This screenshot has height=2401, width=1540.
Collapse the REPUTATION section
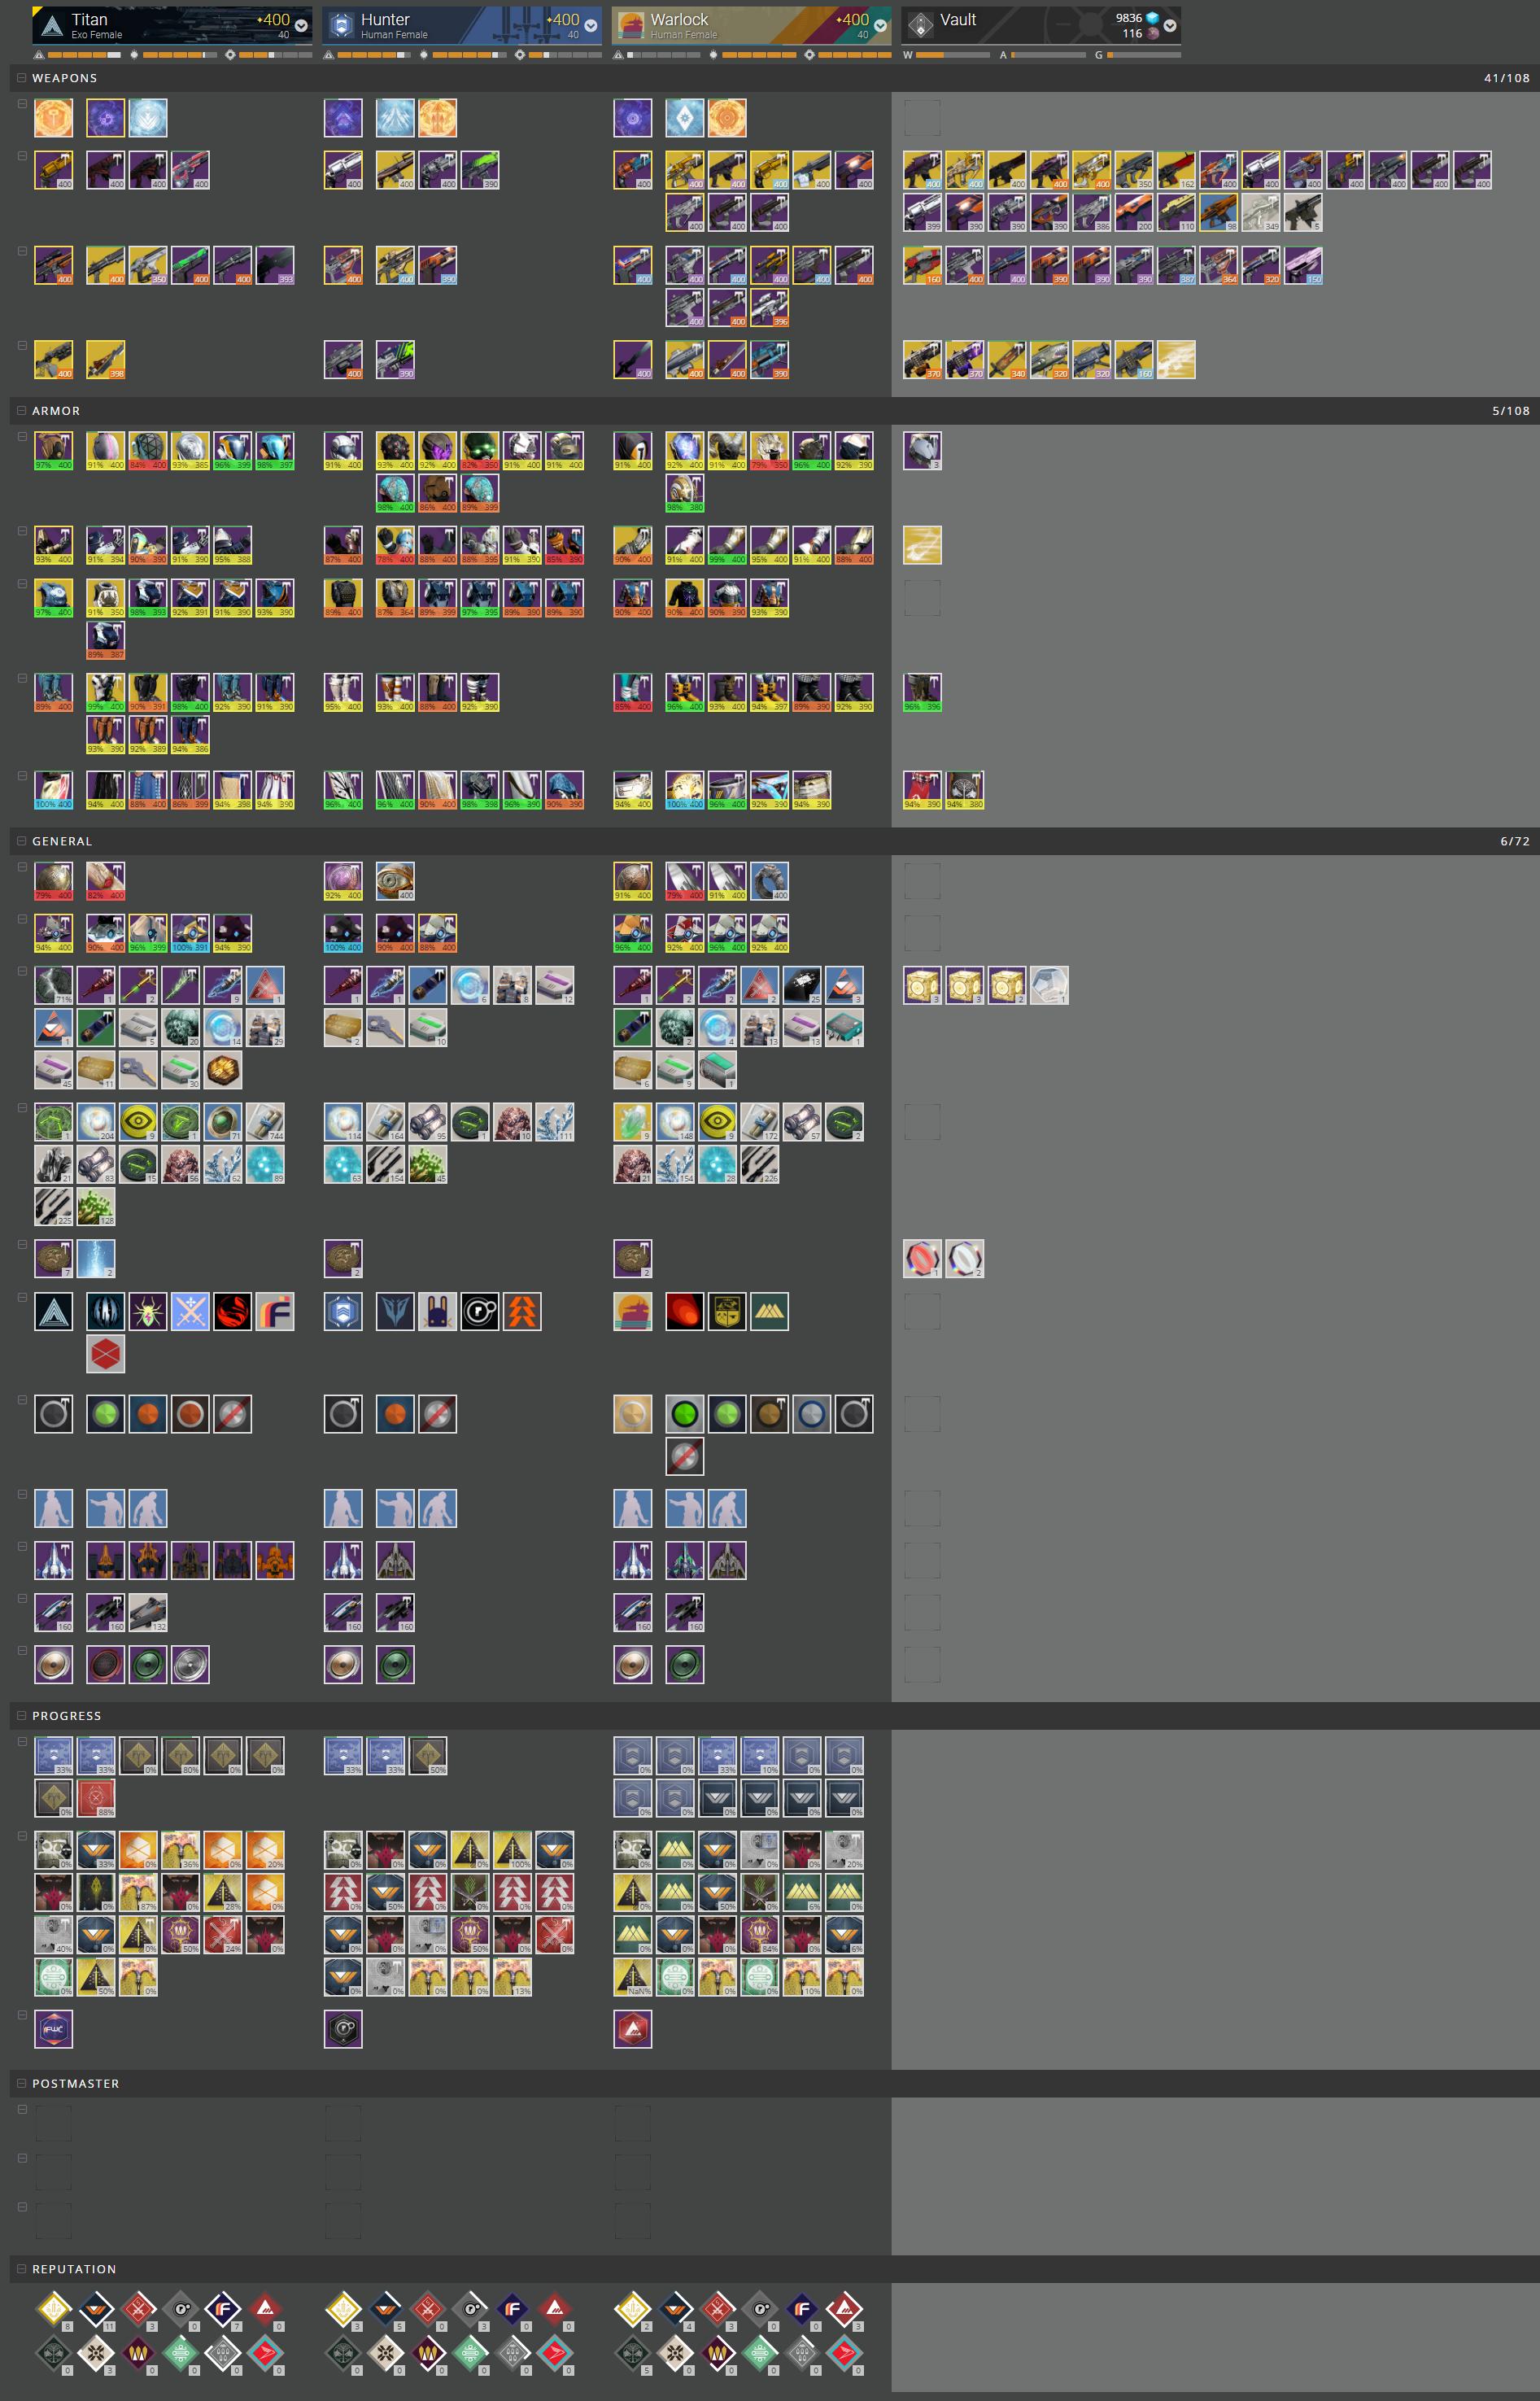click(x=21, y=2269)
